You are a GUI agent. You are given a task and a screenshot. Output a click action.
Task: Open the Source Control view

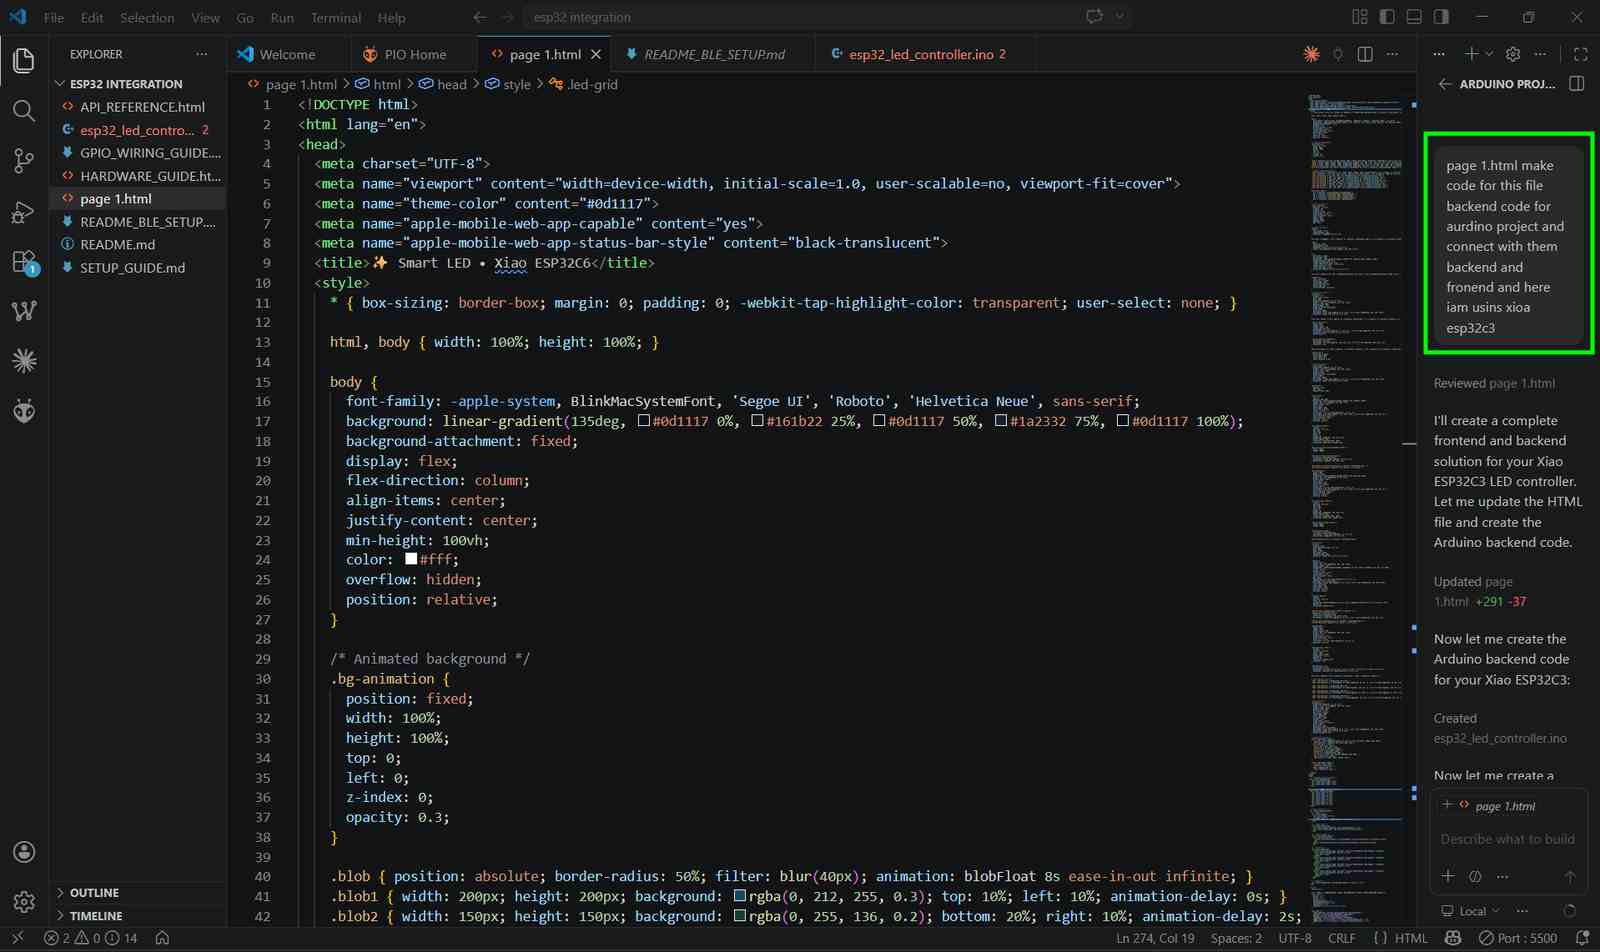point(24,161)
